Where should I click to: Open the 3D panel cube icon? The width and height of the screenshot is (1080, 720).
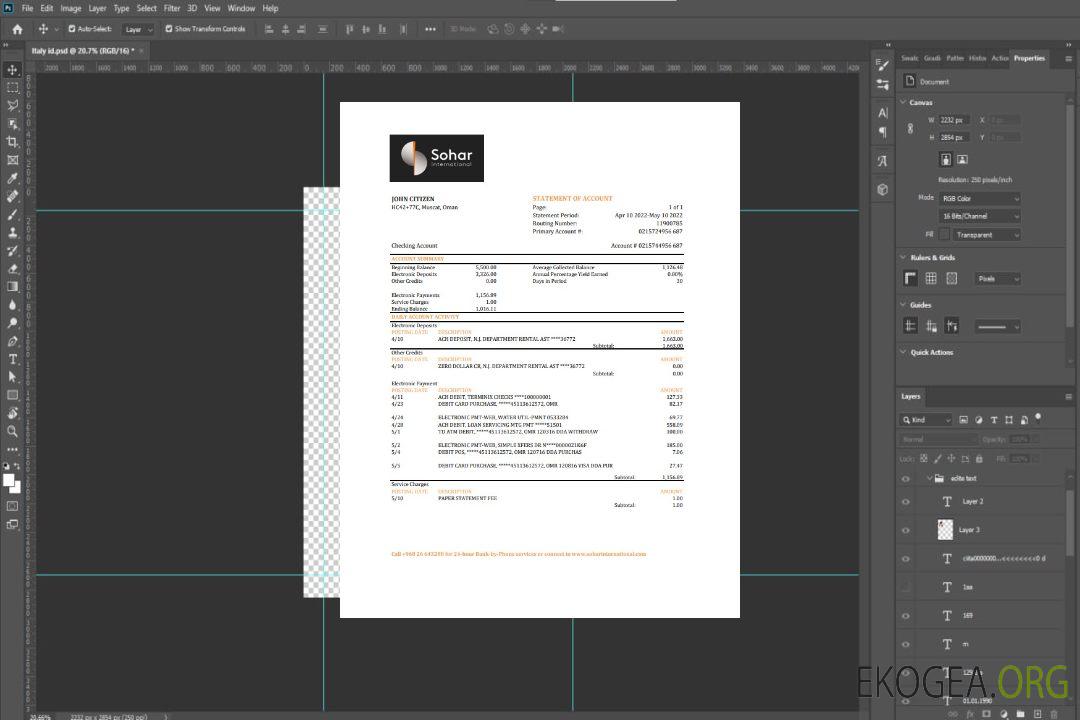pyautogui.click(x=883, y=189)
